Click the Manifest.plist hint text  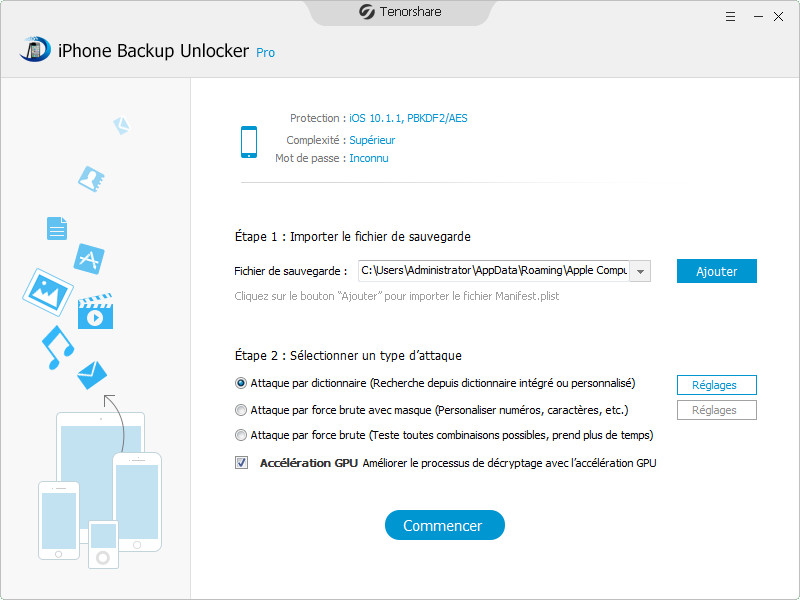(396, 296)
